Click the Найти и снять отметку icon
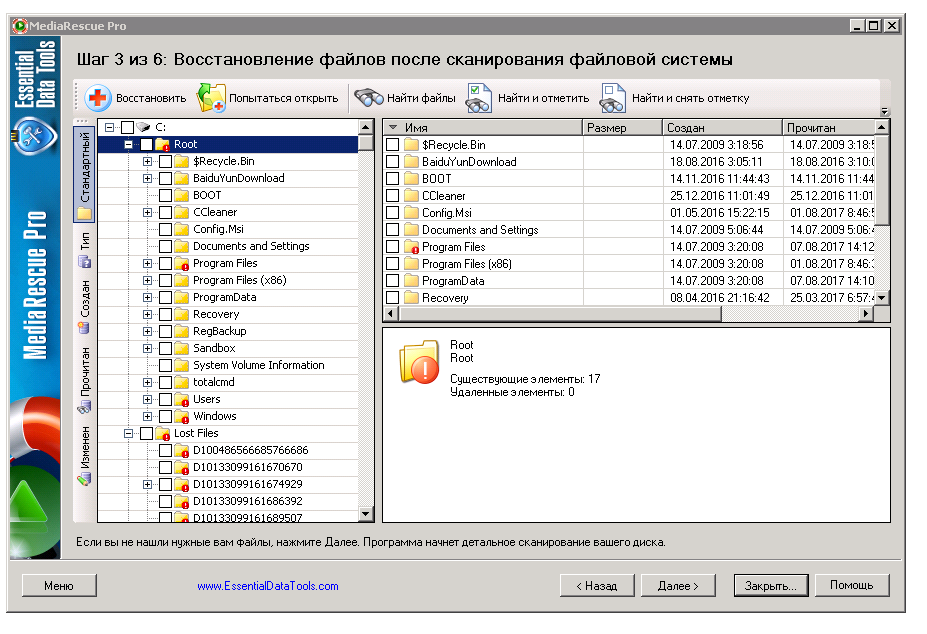The height and width of the screenshot is (634, 927). point(612,98)
